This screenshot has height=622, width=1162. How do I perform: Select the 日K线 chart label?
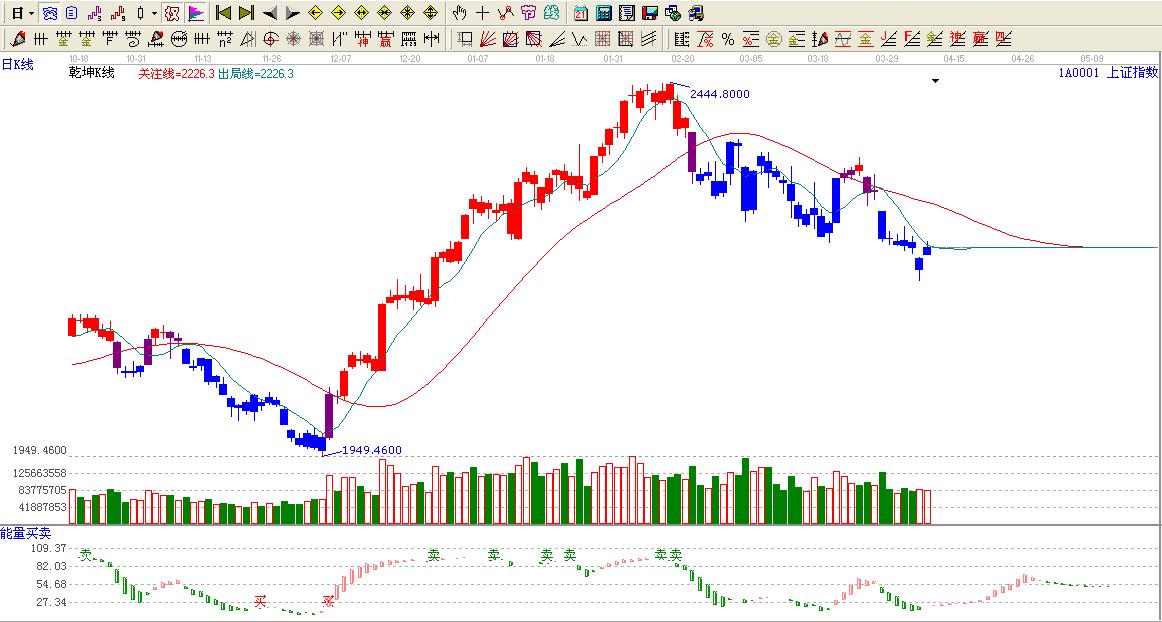(x=17, y=65)
